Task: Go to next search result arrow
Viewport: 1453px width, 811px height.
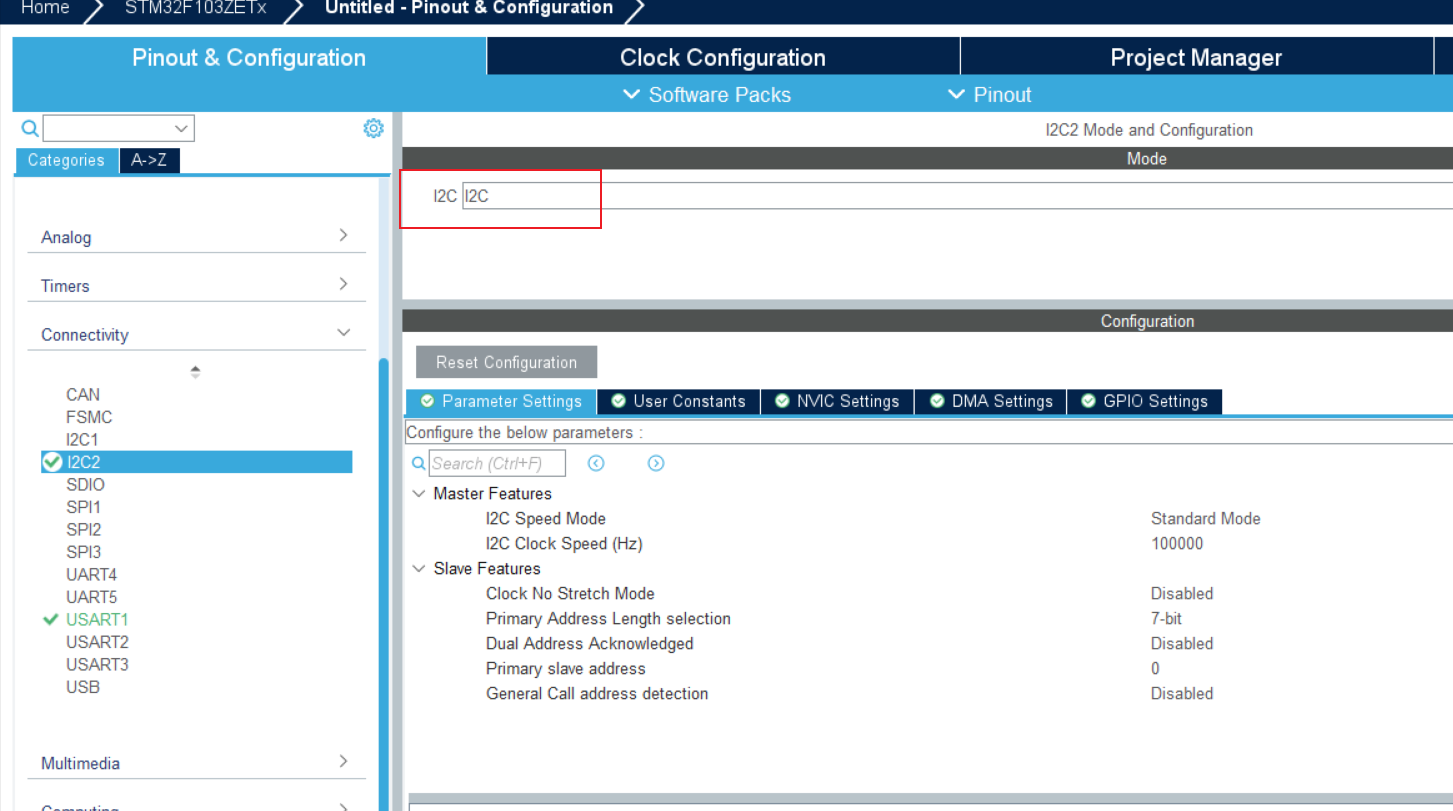Action: [x=656, y=463]
